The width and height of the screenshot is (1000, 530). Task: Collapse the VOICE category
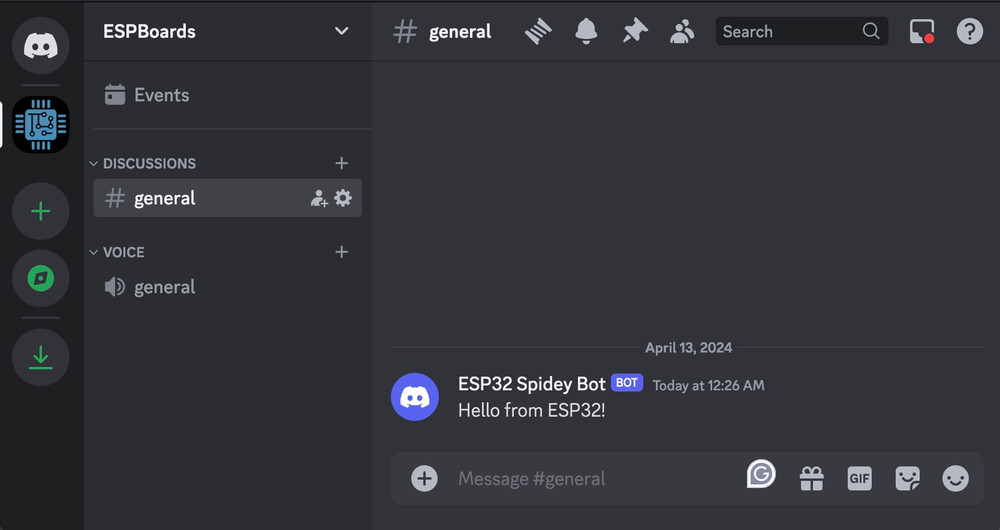(x=123, y=252)
